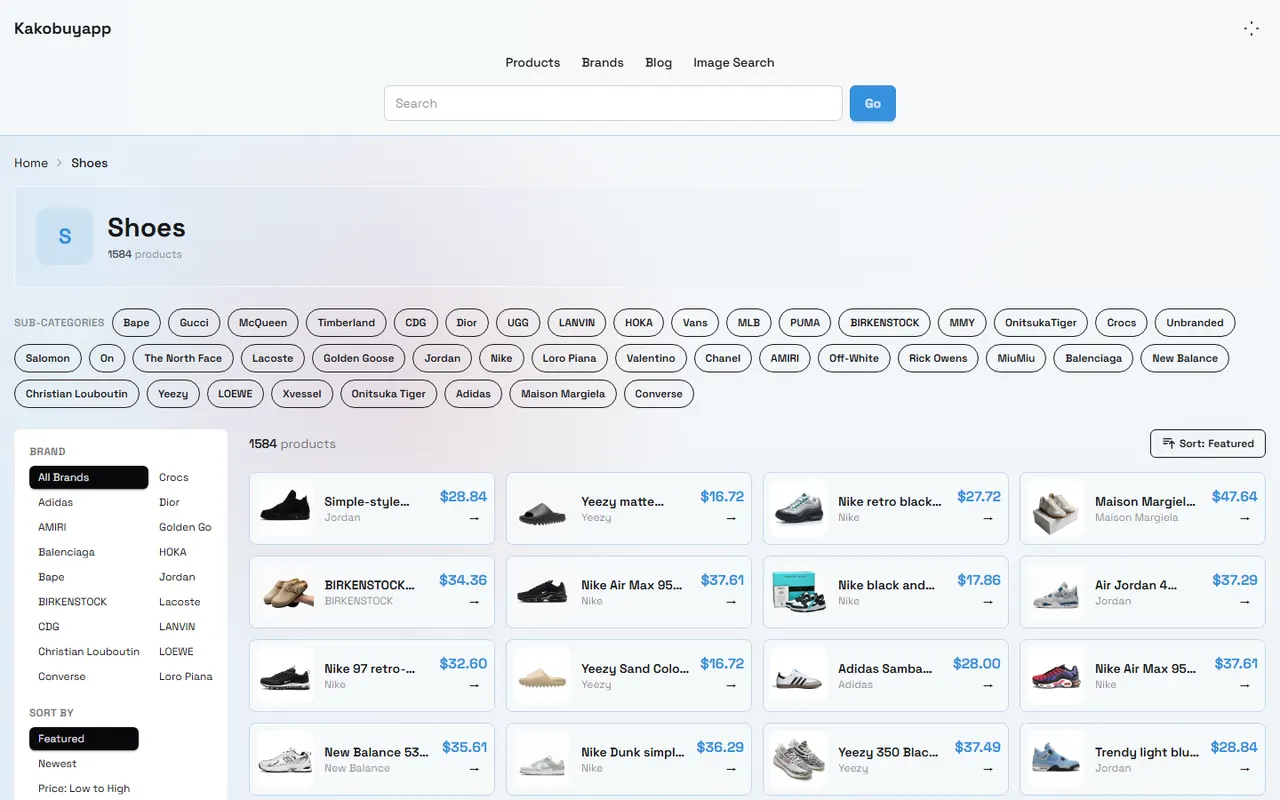Choose Newest under Sort By

coord(58,764)
